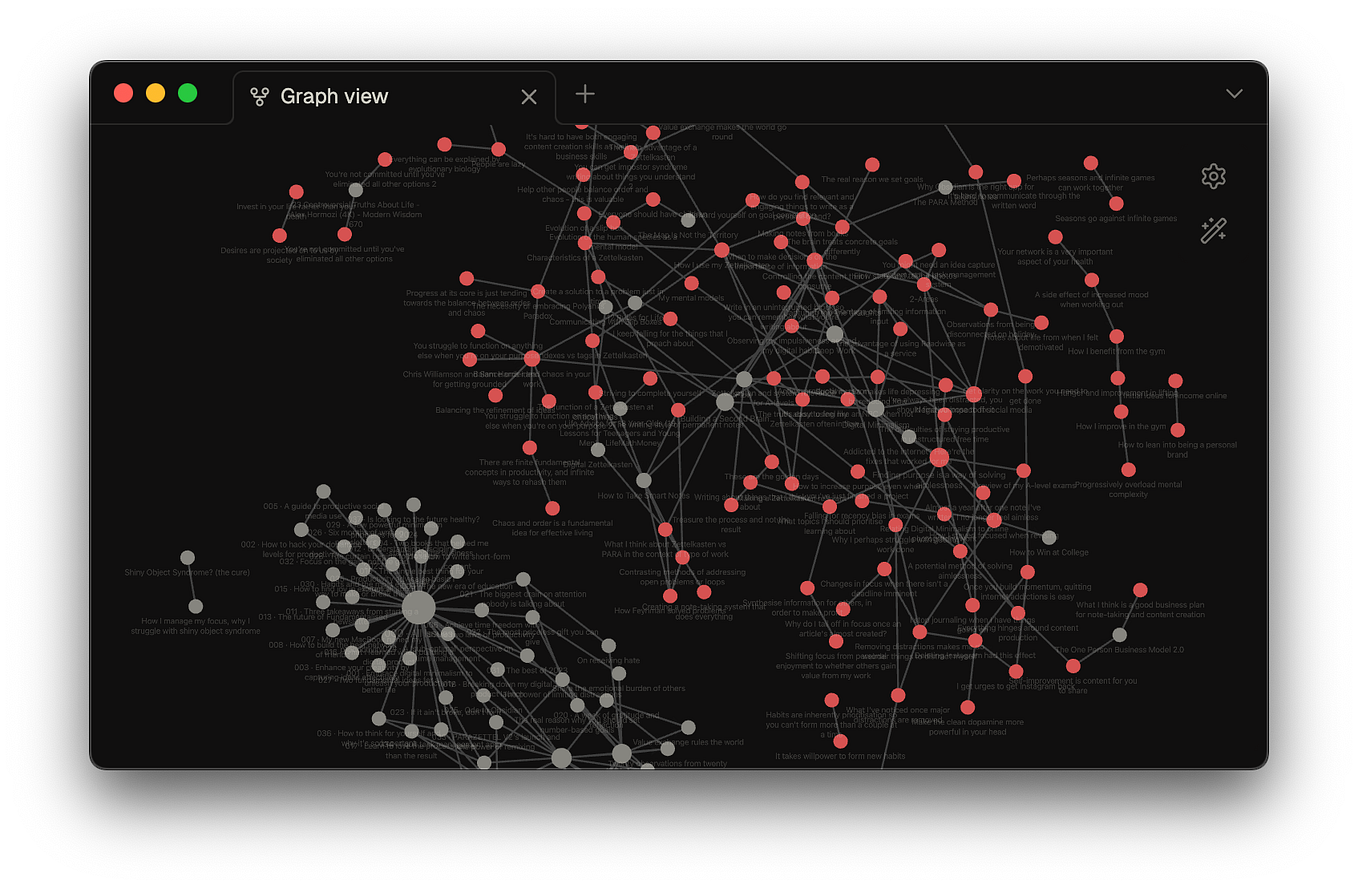The height and width of the screenshot is (888, 1358).
Task: Click the yellow traffic light button
Action: click(155, 92)
